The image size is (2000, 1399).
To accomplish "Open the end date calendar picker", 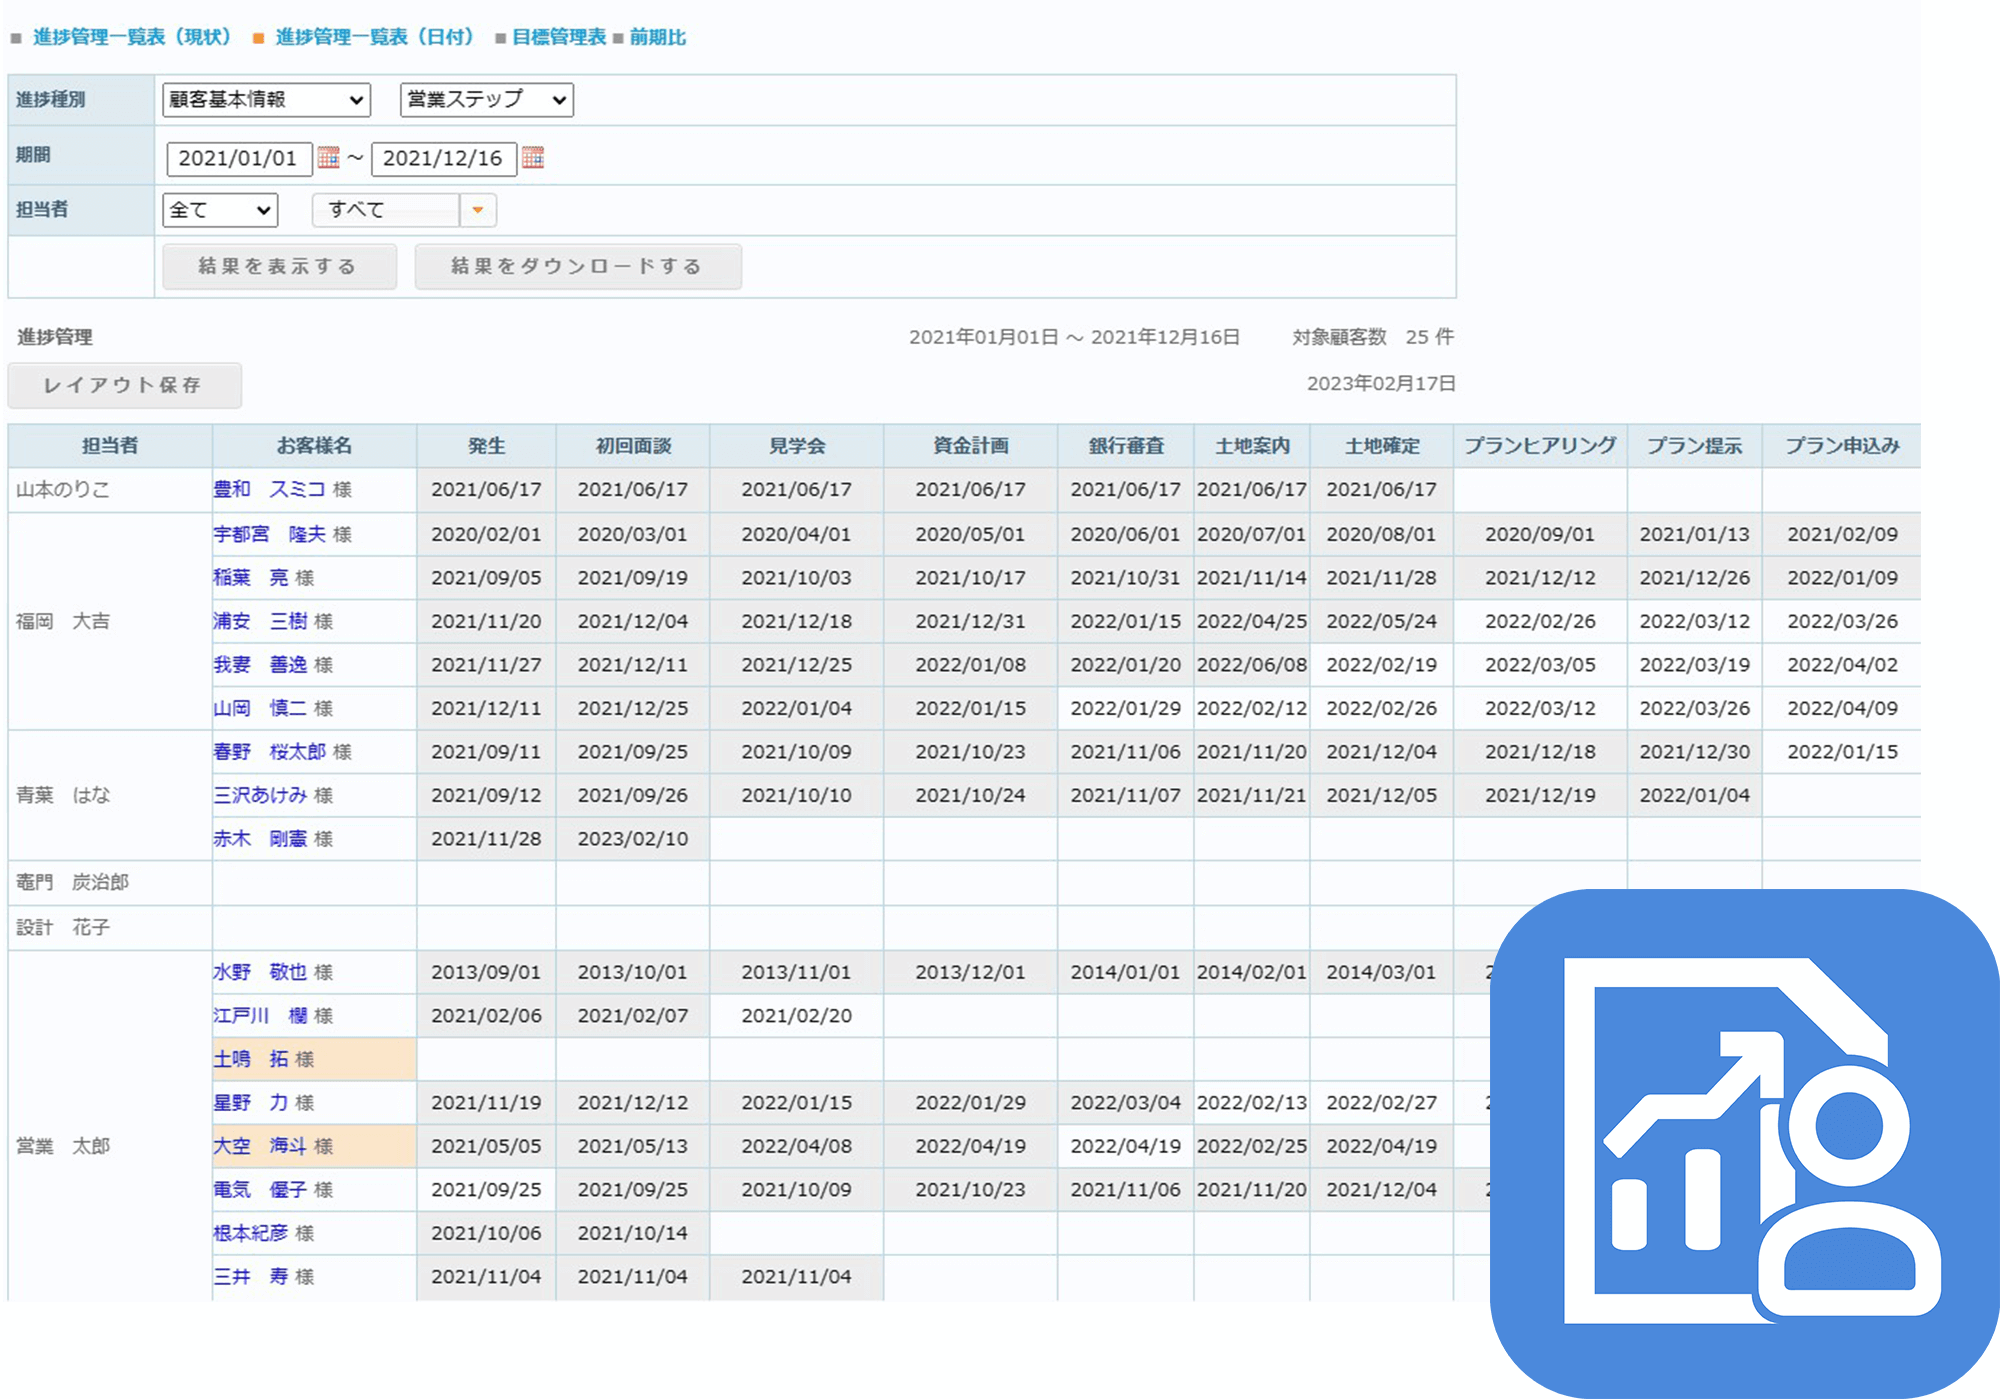I will pos(533,158).
